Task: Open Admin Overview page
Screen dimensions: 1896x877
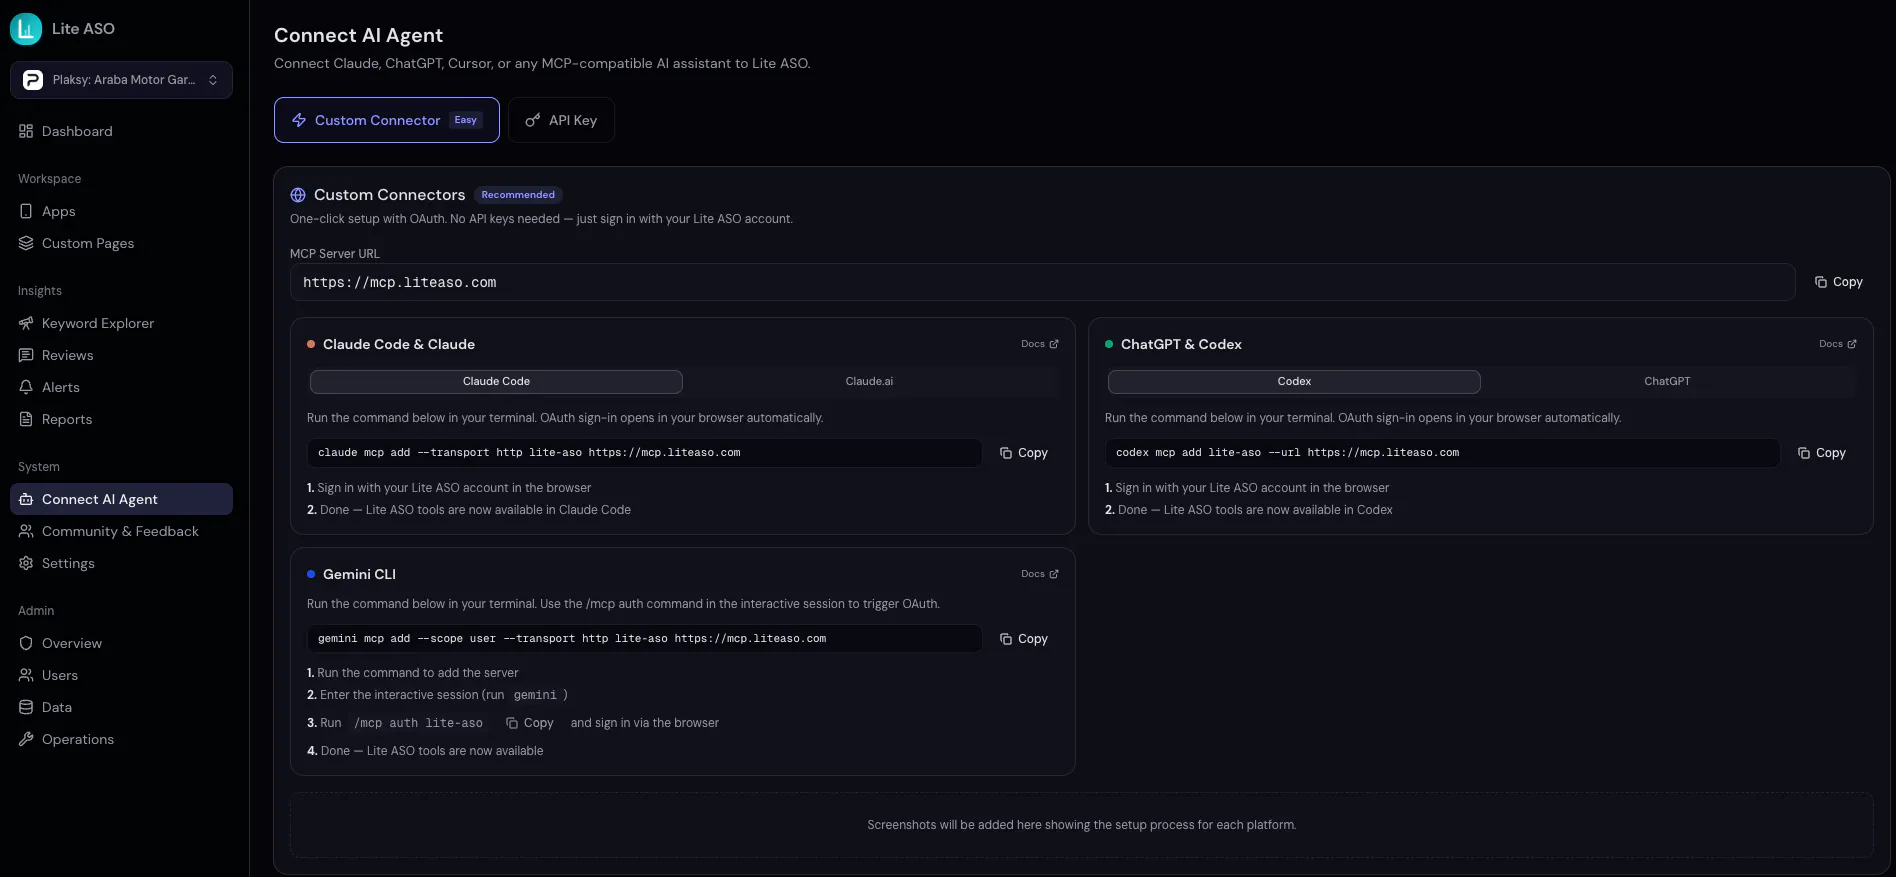Action: tap(121, 643)
